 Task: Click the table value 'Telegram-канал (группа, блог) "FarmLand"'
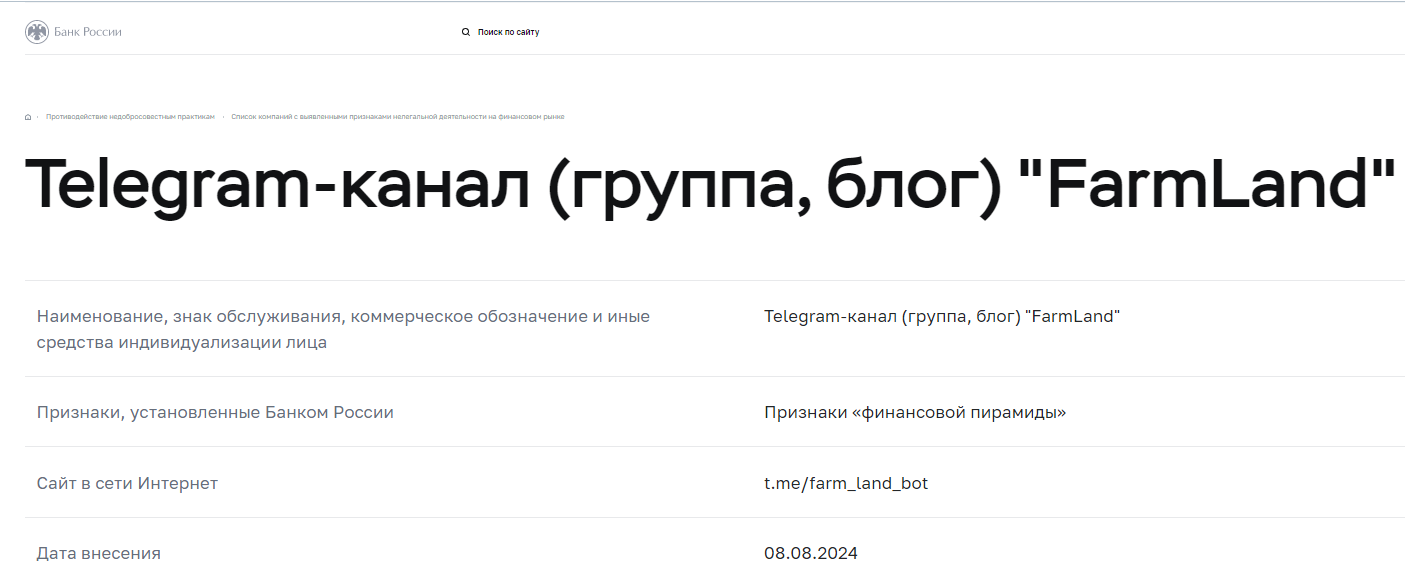point(942,316)
